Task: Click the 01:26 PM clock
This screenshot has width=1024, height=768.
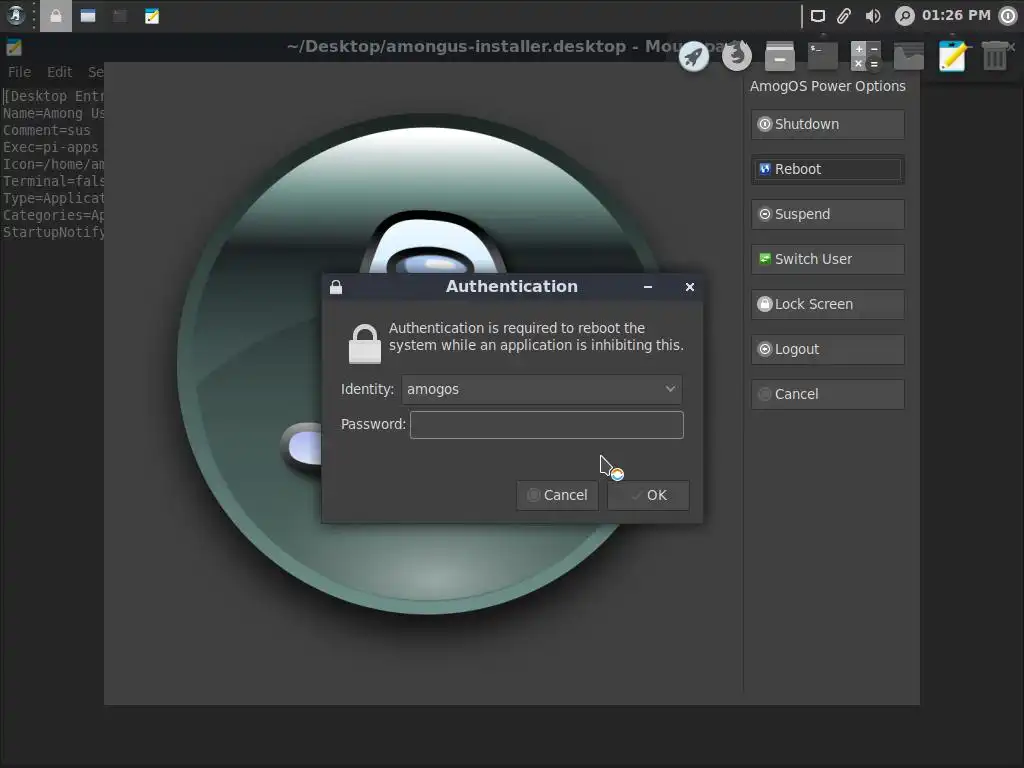Action: pyautogui.click(x=956, y=15)
